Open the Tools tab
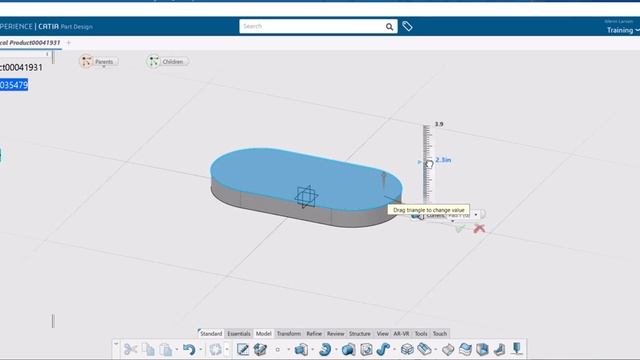 click(x=421, y=333)
